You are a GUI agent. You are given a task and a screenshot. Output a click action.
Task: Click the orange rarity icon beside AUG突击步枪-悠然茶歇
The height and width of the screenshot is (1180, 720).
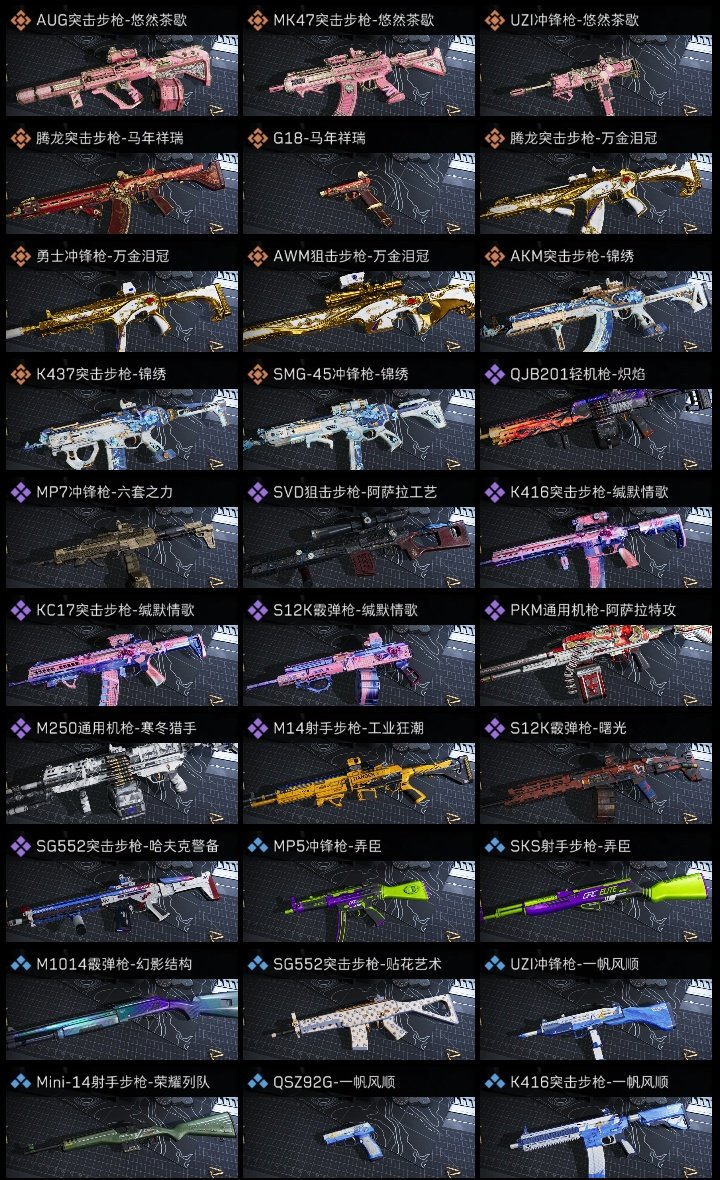click(x=20, y=20)
